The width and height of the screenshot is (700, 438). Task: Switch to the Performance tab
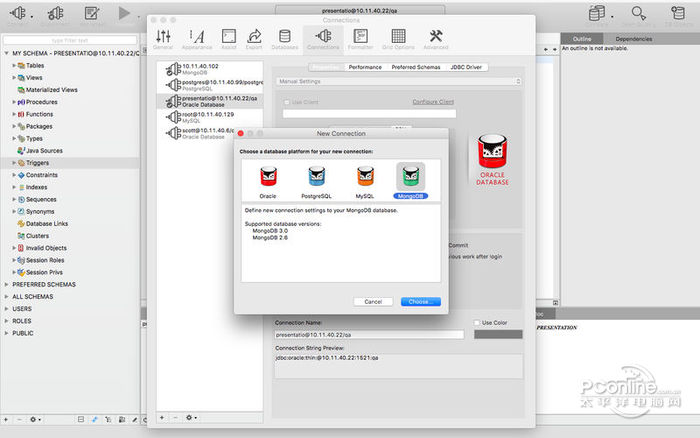coord(365,67)
